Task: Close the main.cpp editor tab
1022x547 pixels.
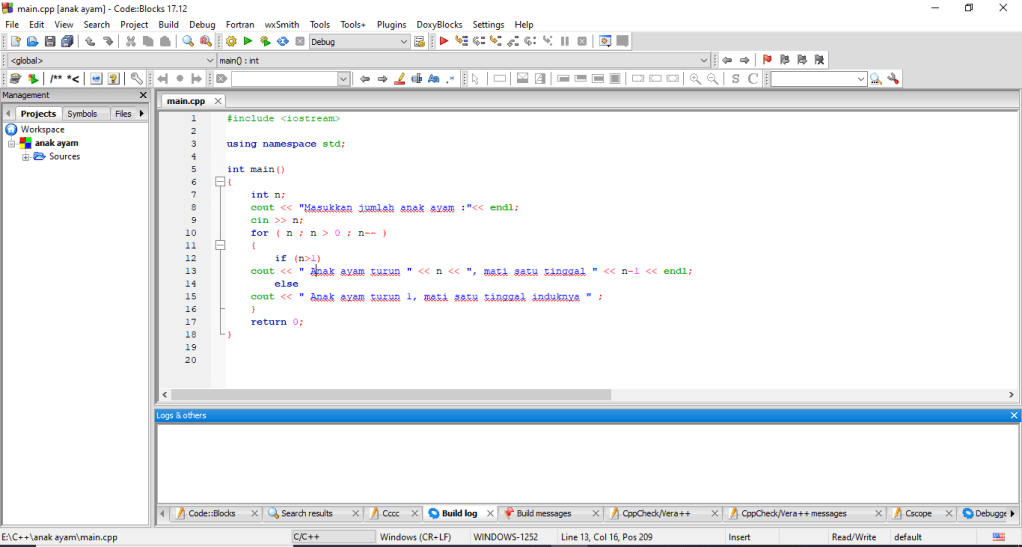Action: tap(218, 101)
